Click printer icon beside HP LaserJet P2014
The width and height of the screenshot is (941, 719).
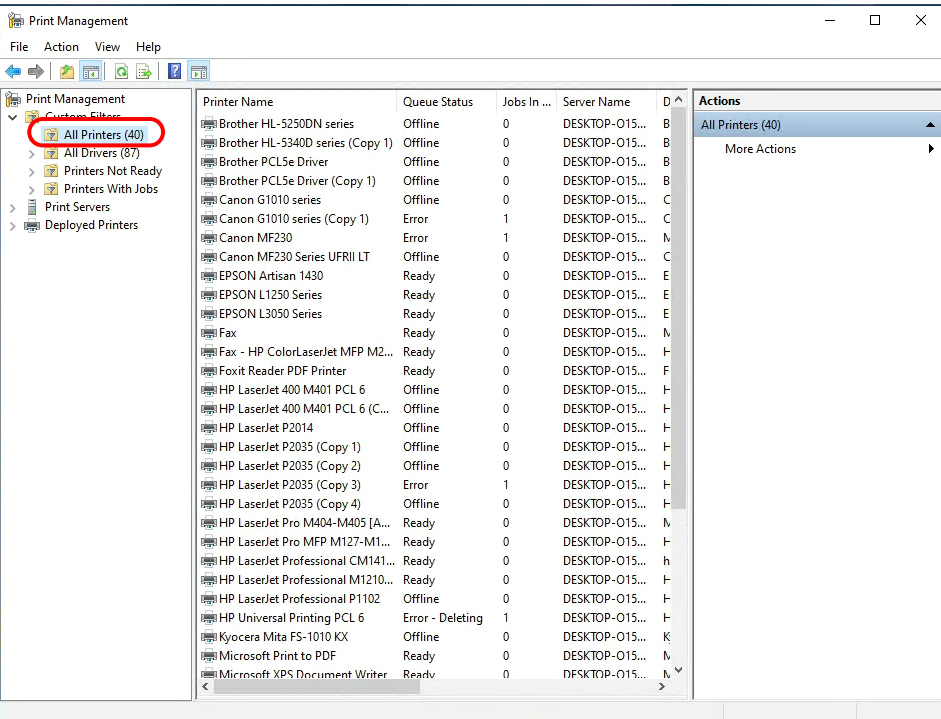click(209, 428)
